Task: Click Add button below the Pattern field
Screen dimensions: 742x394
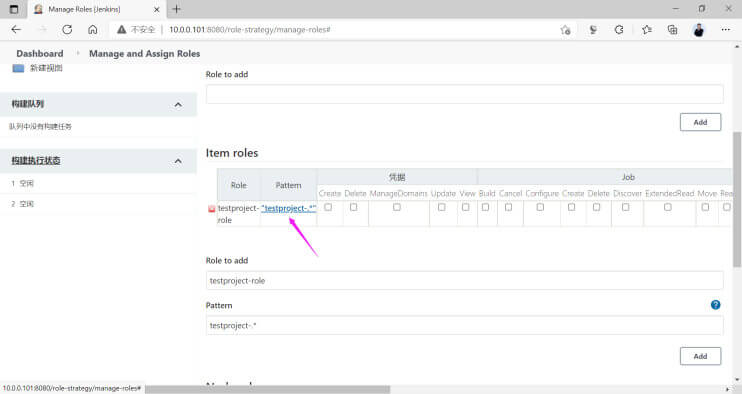Action: (x=700, y=356)
